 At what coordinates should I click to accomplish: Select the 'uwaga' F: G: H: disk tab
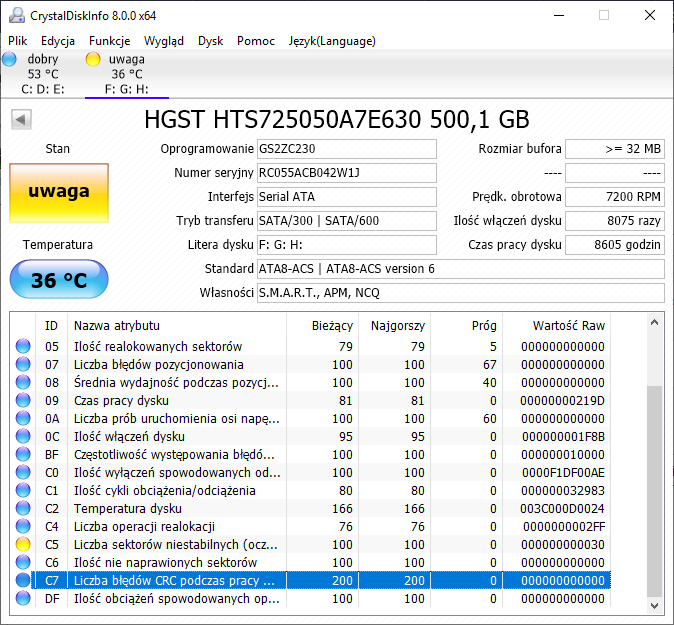pyautogui.click(x=127, y=74)
